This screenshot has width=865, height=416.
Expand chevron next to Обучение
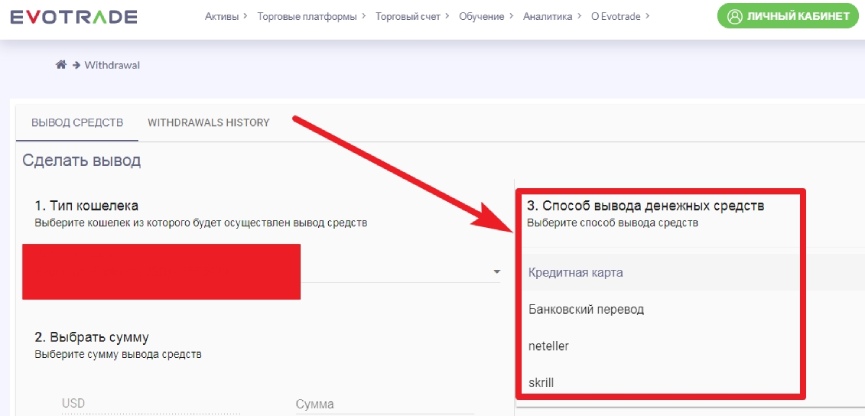[x=510, y=17]
